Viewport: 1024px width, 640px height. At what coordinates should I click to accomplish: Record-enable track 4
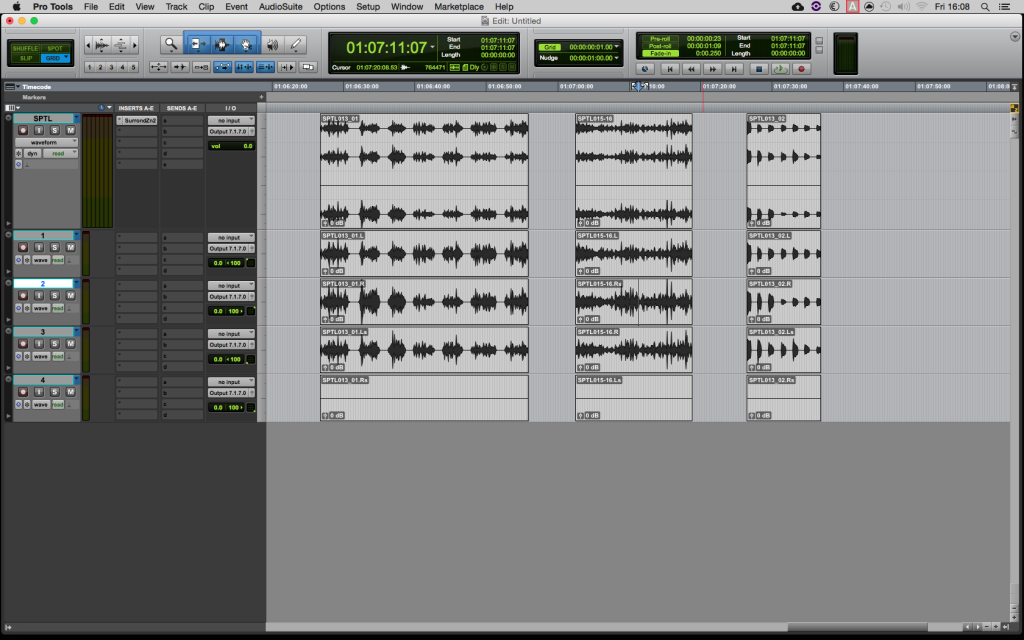[x=23, y=392]
